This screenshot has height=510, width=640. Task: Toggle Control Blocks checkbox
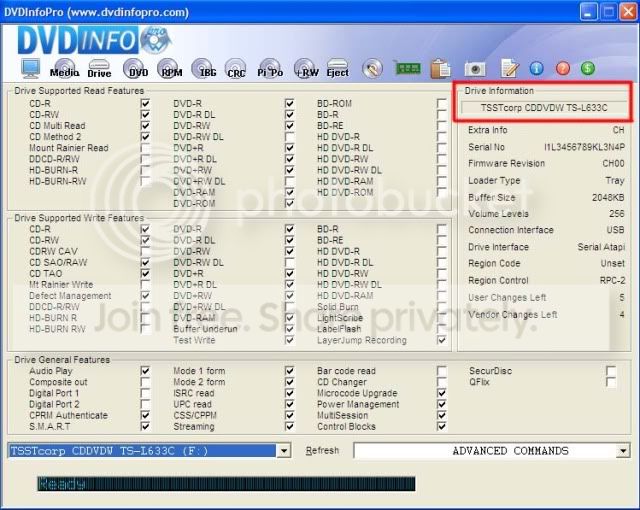pyautogui.click(x=441, y=426)
